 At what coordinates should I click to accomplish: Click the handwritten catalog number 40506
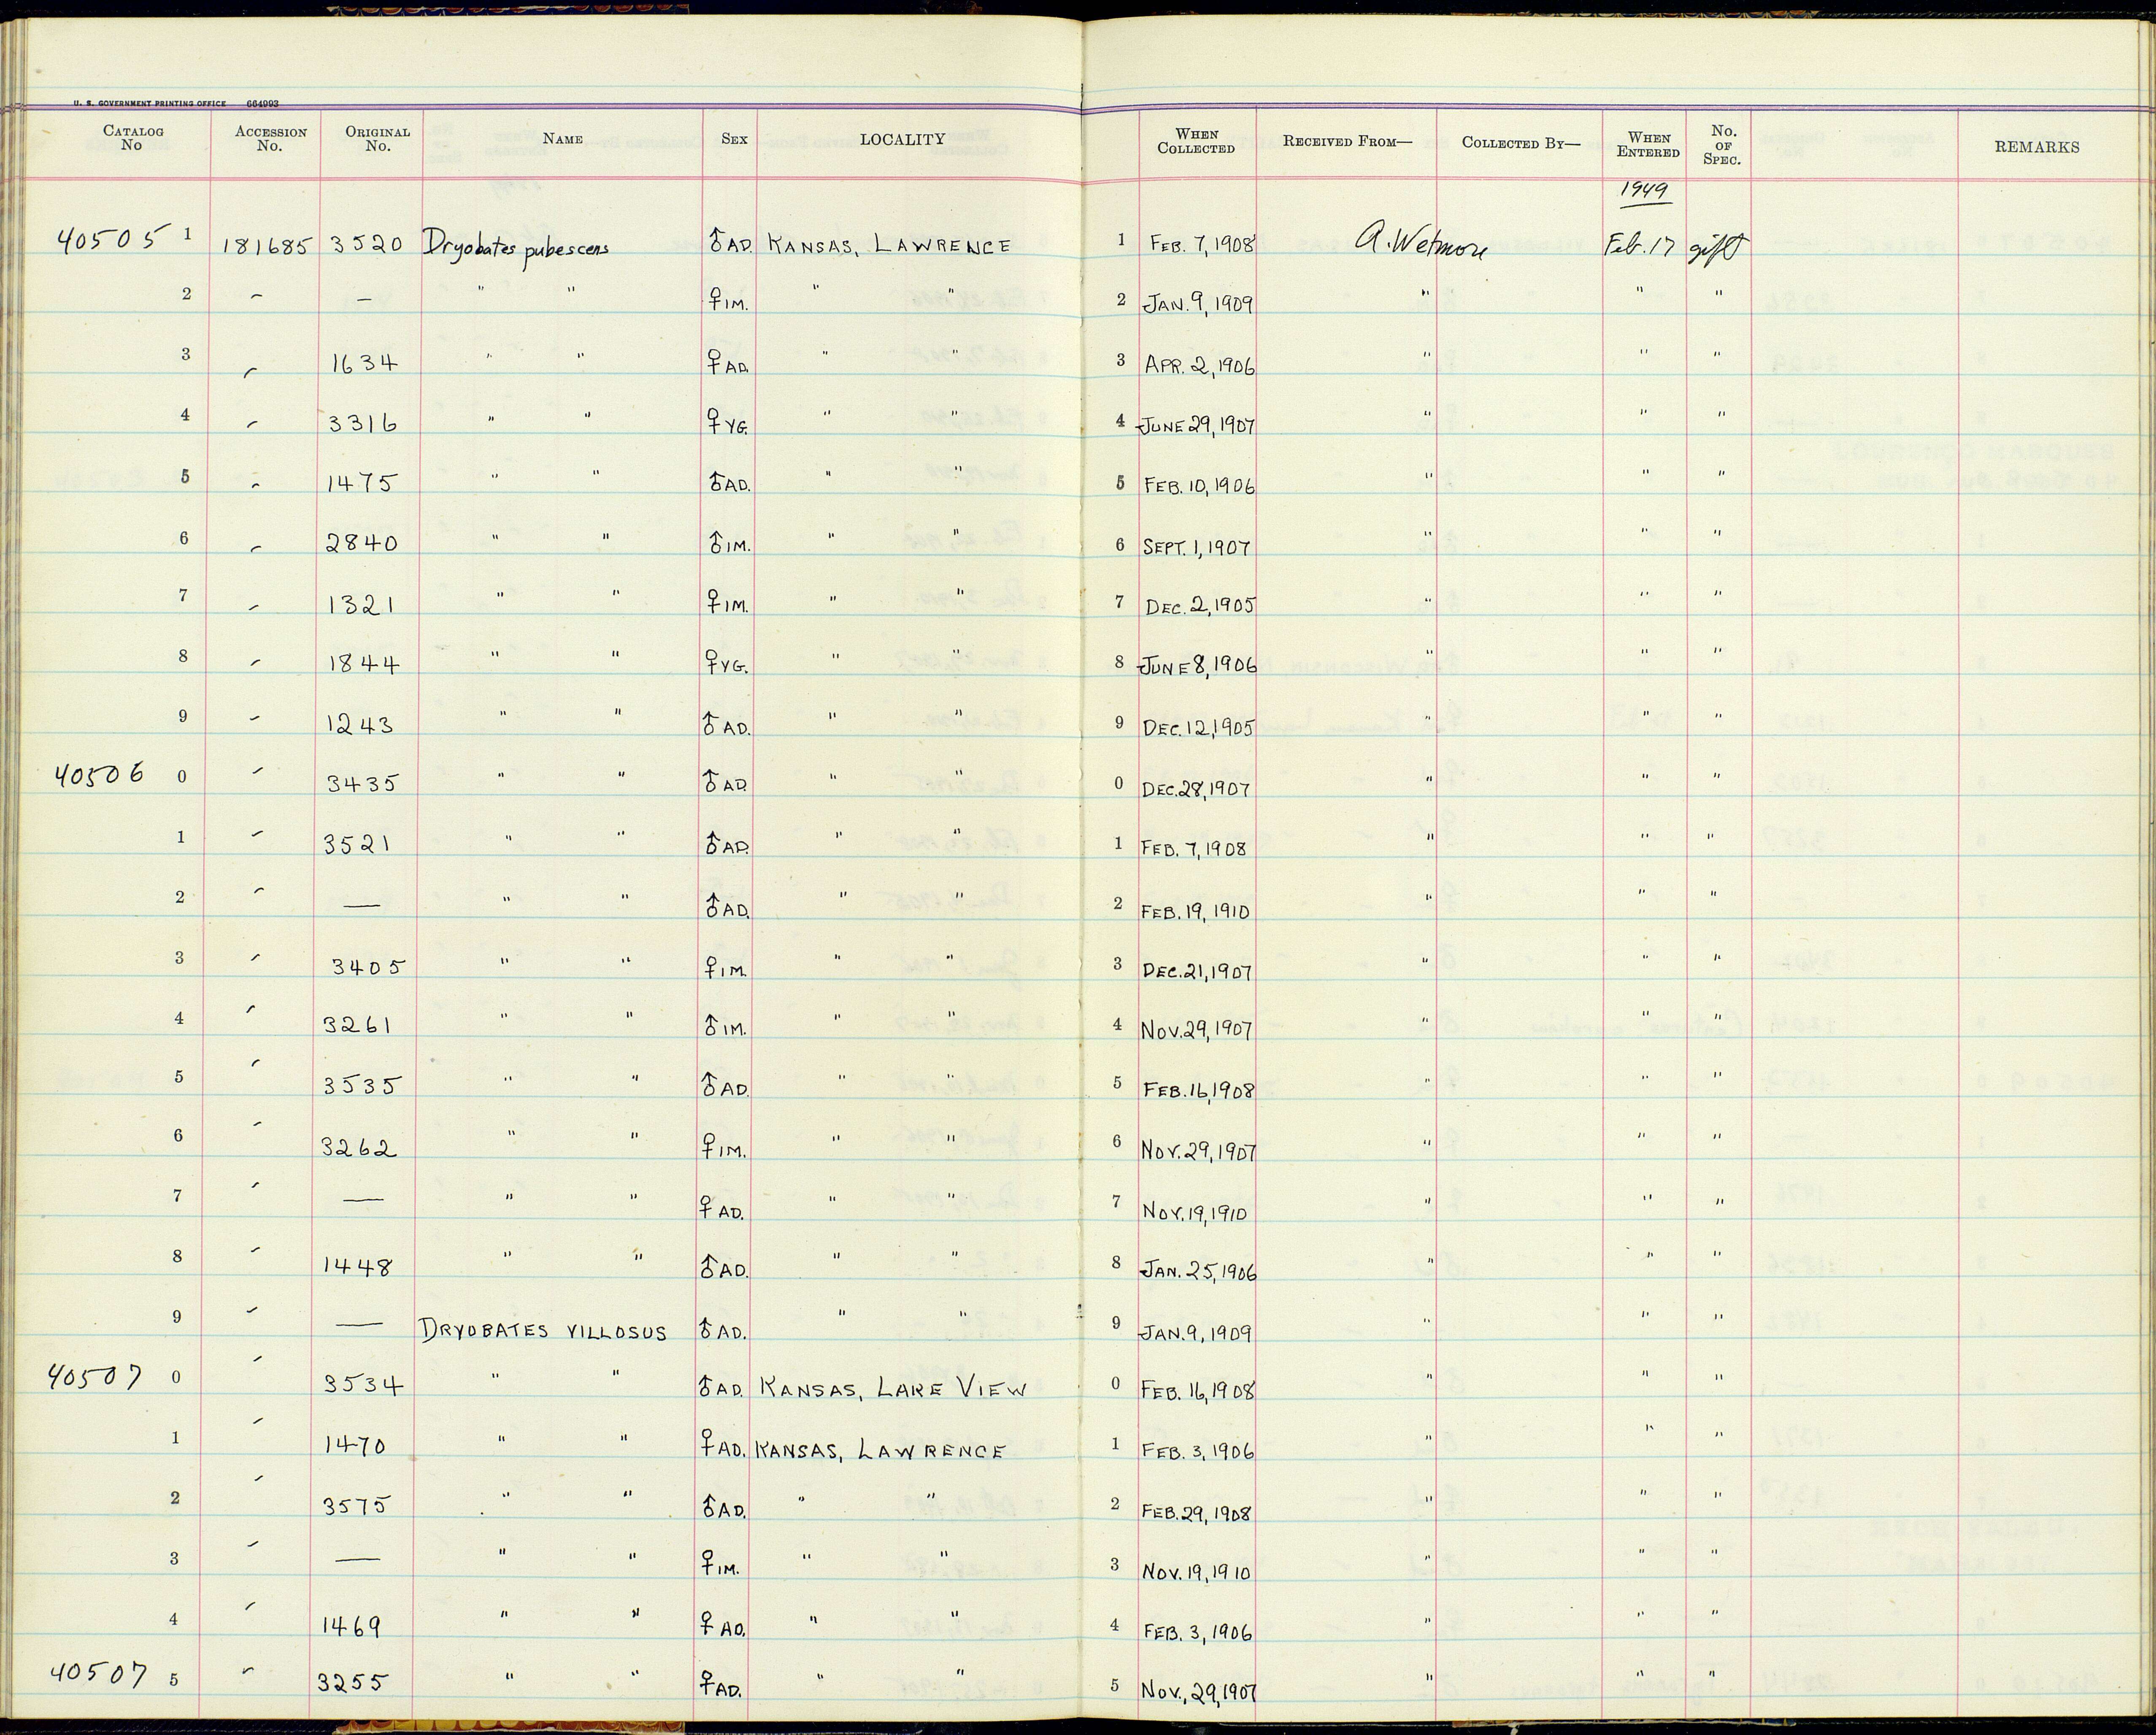click(100, 774)
